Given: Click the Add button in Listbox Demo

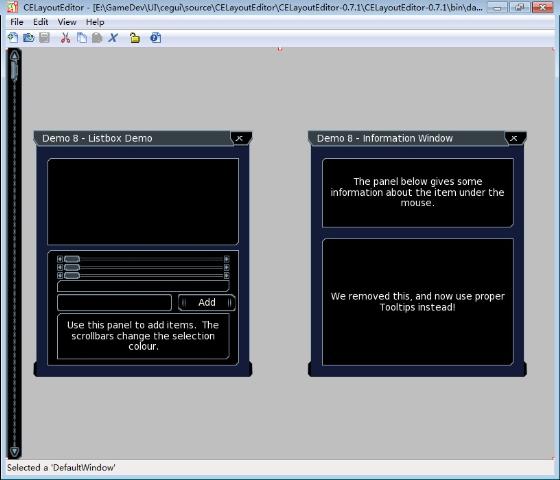Looking at the screenshot, I should point(207,302).
